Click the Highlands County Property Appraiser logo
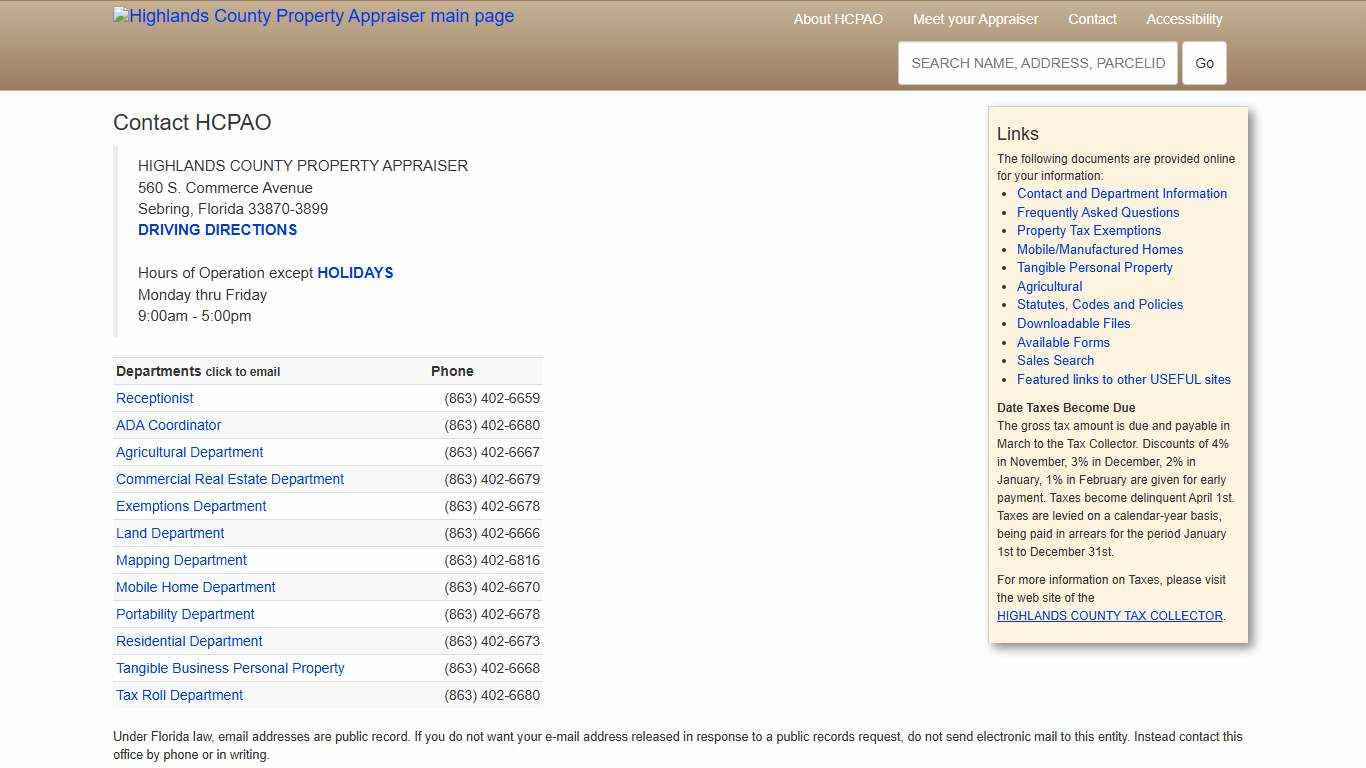The height and width of the screenshot is (768, 1366). tap(313, 16)
